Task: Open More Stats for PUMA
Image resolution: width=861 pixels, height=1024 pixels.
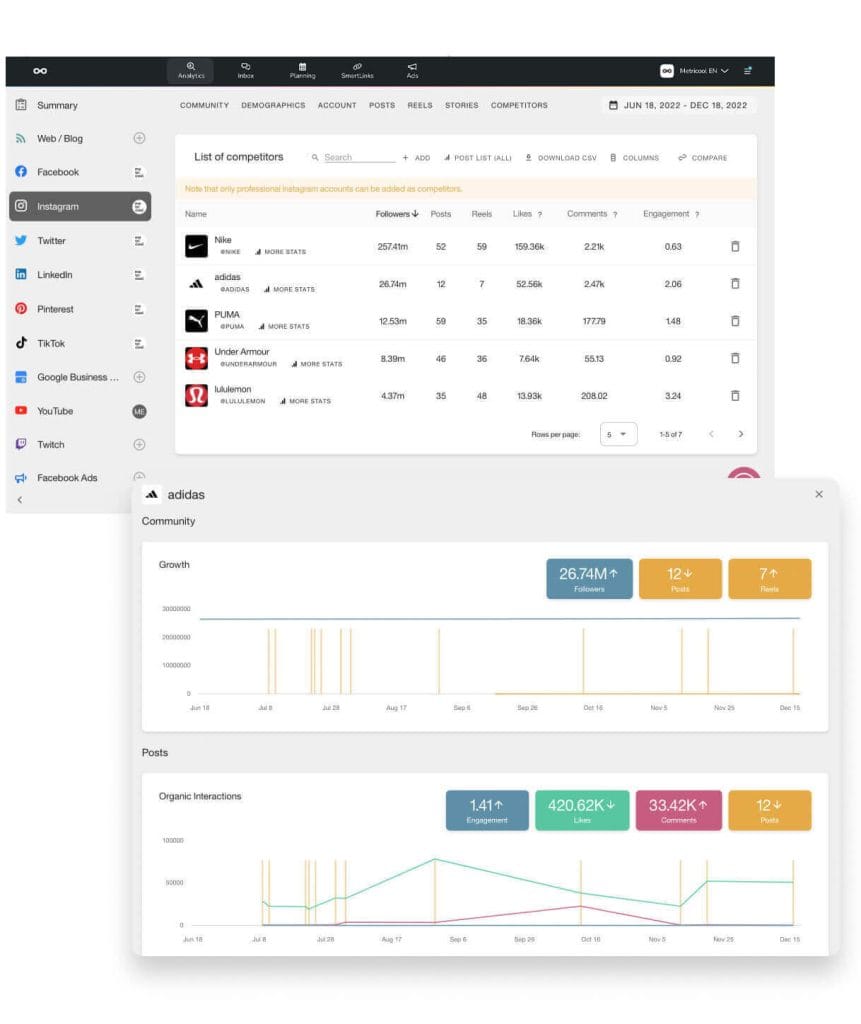Action: [x=284, y=326]
